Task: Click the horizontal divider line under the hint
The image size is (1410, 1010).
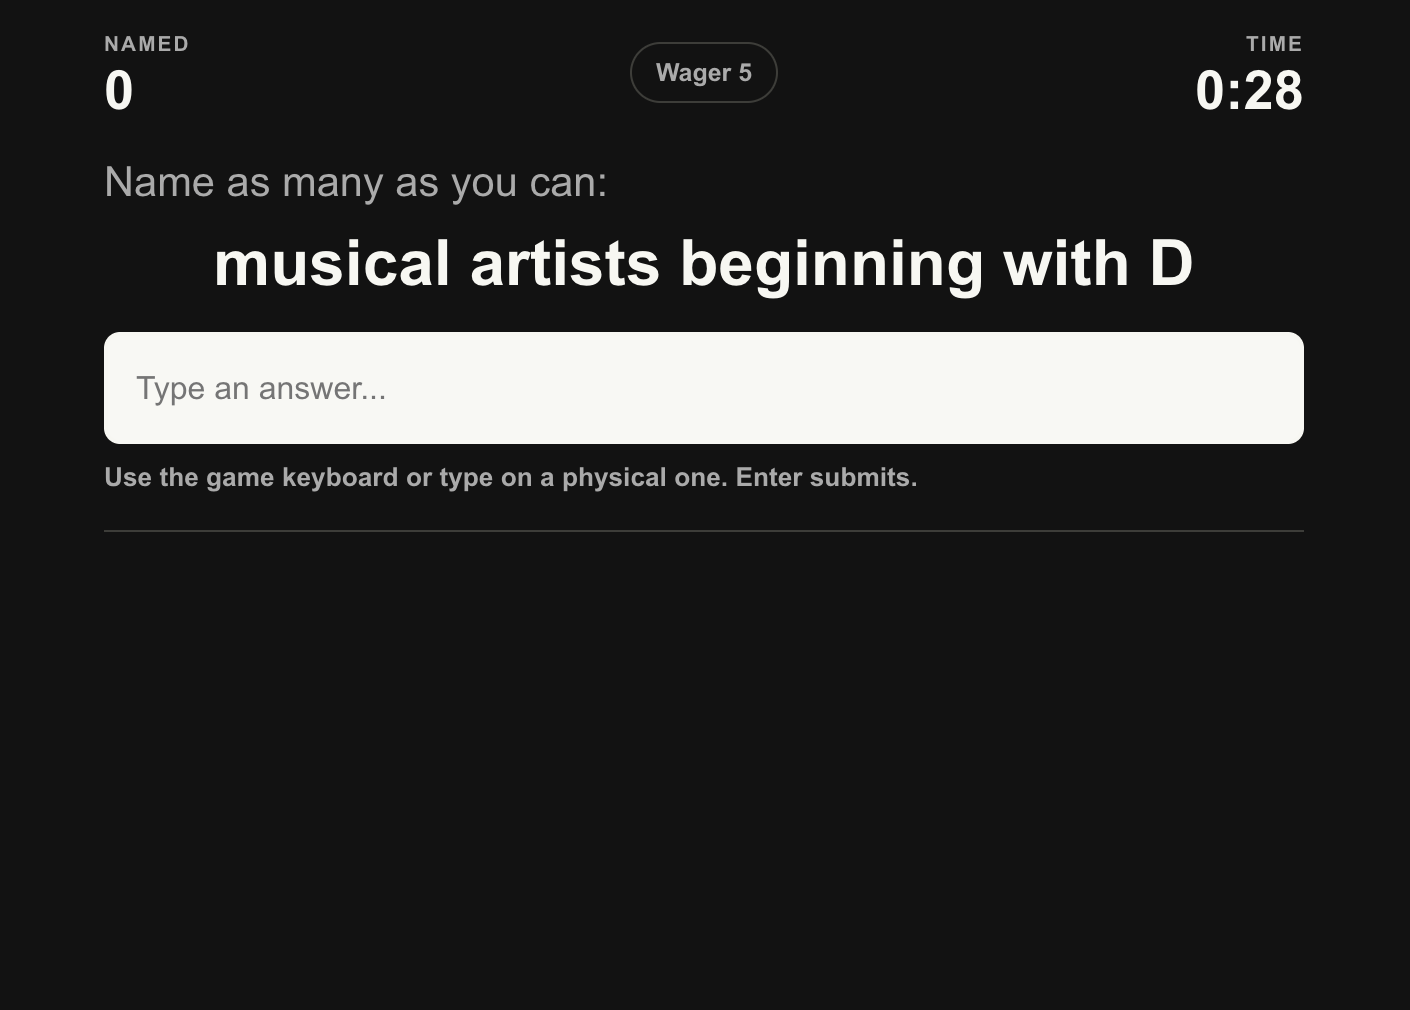Action: (x=704, y=531)
